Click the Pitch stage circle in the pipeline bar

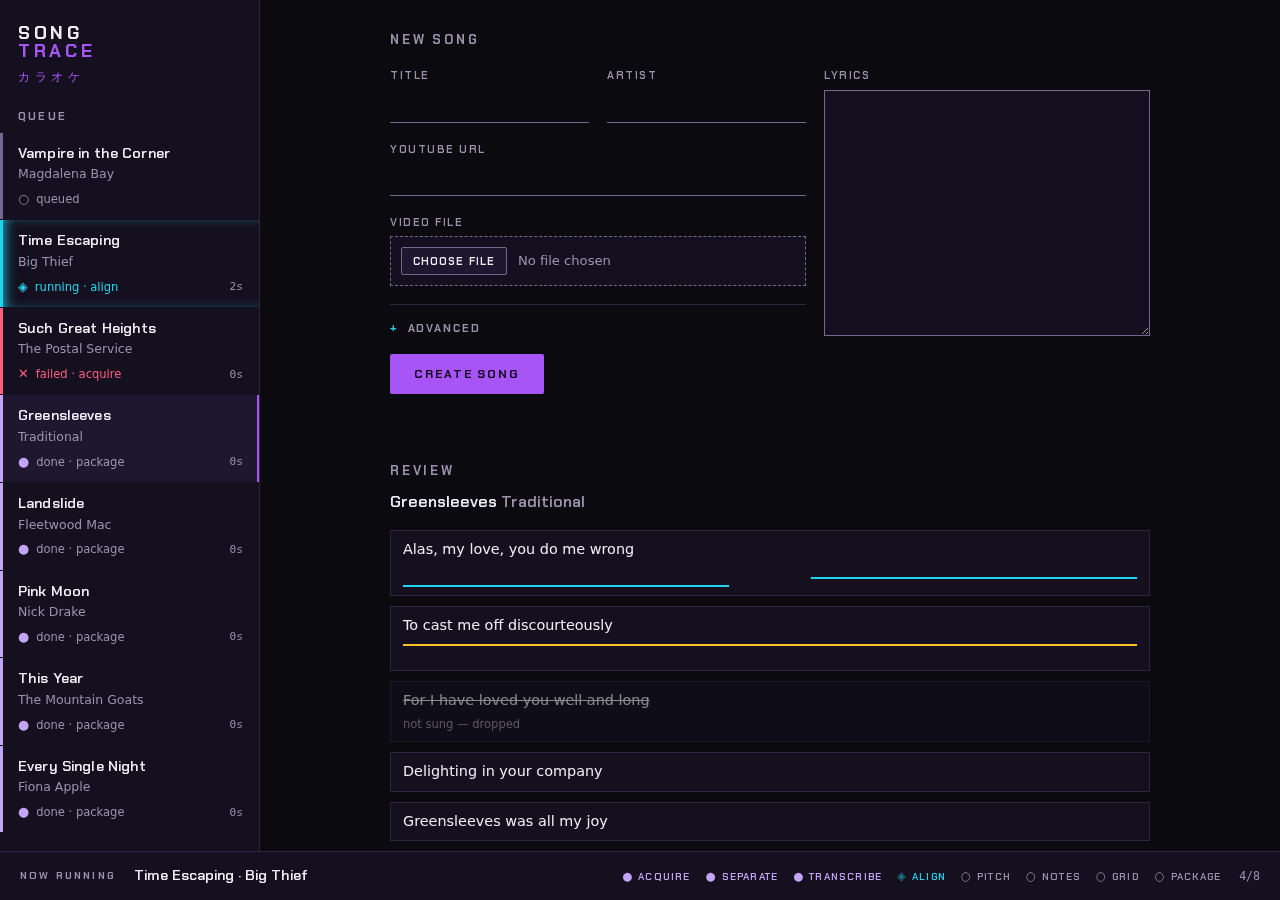(966, 877)
